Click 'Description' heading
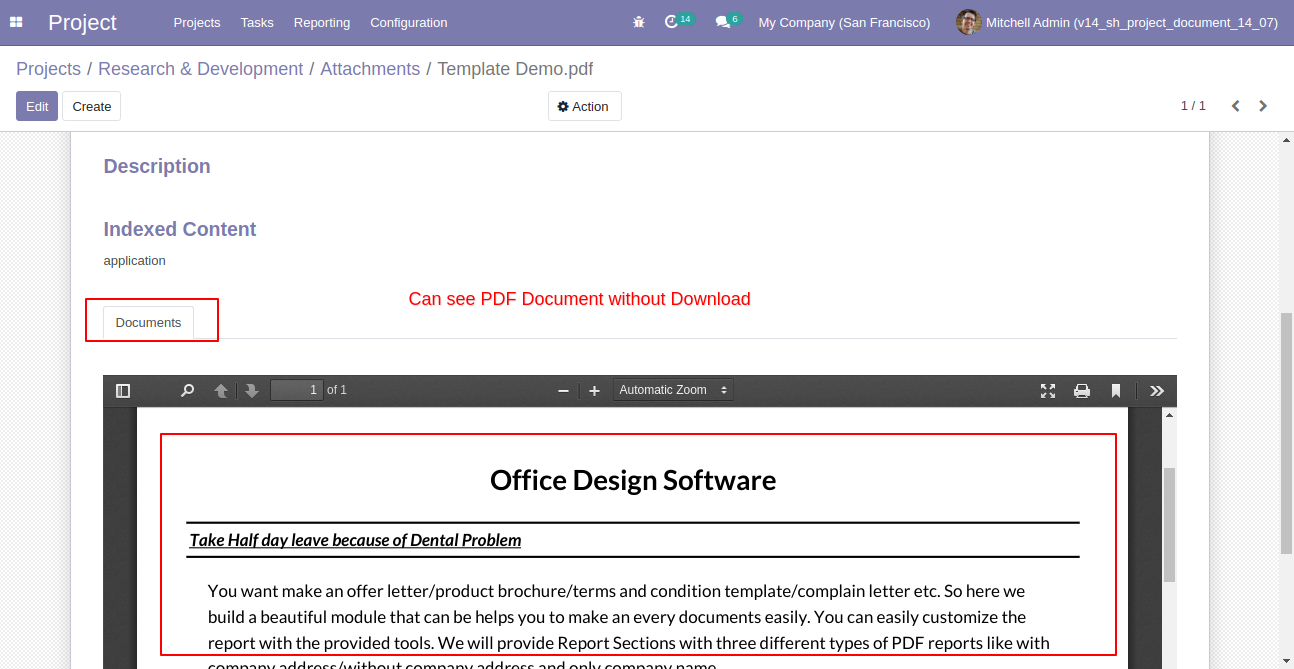Viewport: 1294px width, 669px height. pos(157,166)
